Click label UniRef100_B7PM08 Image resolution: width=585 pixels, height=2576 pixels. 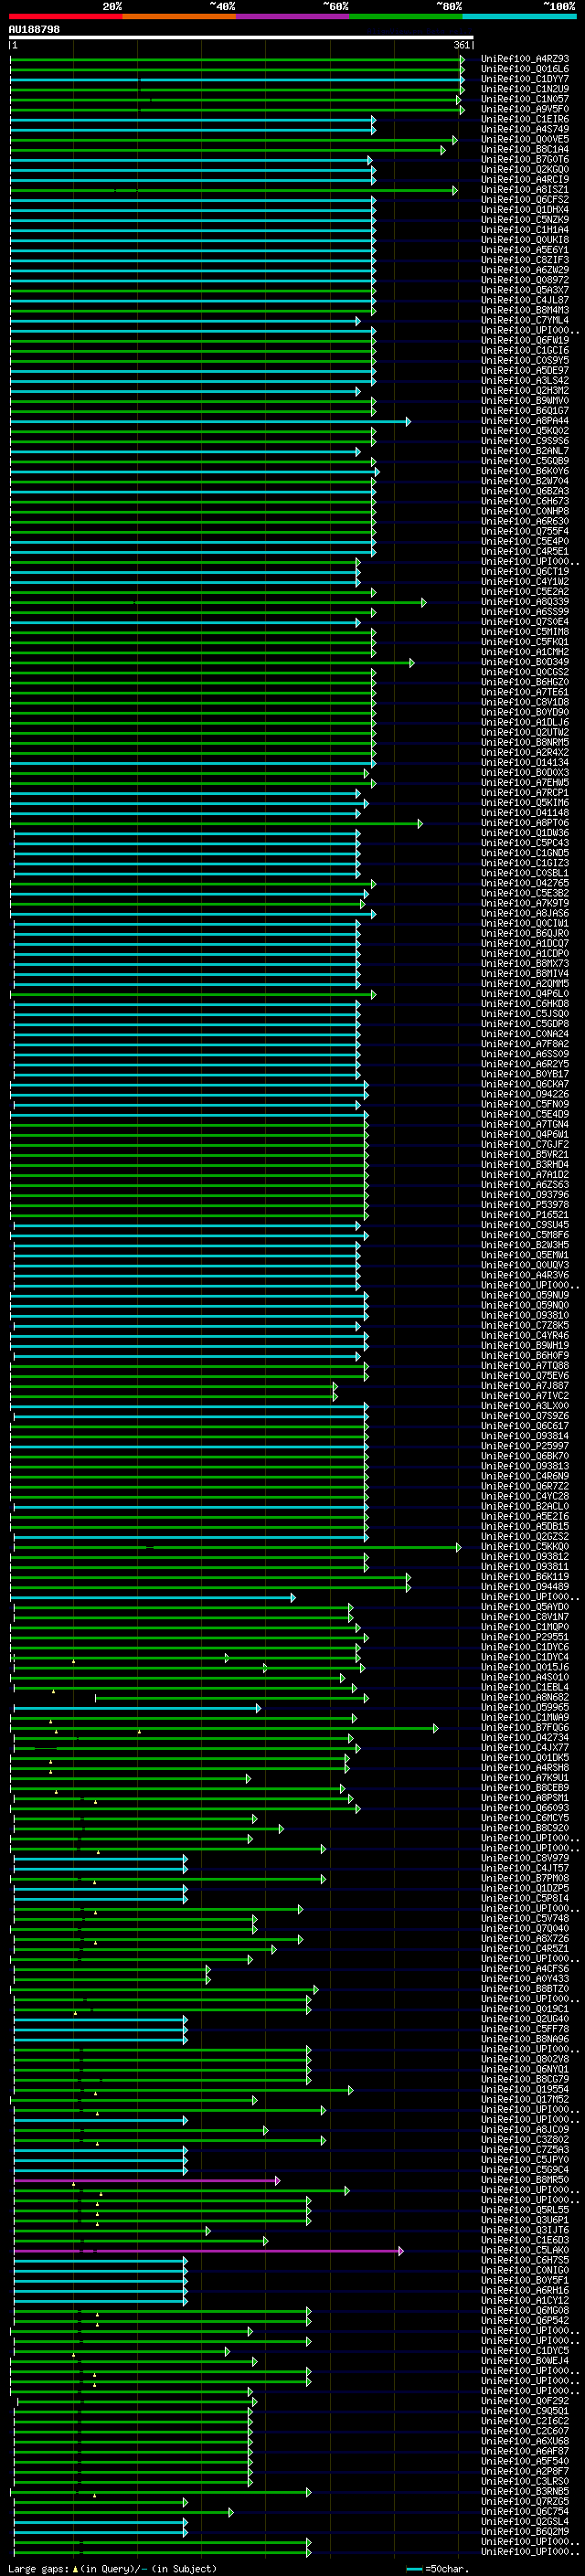[525, 1879]
